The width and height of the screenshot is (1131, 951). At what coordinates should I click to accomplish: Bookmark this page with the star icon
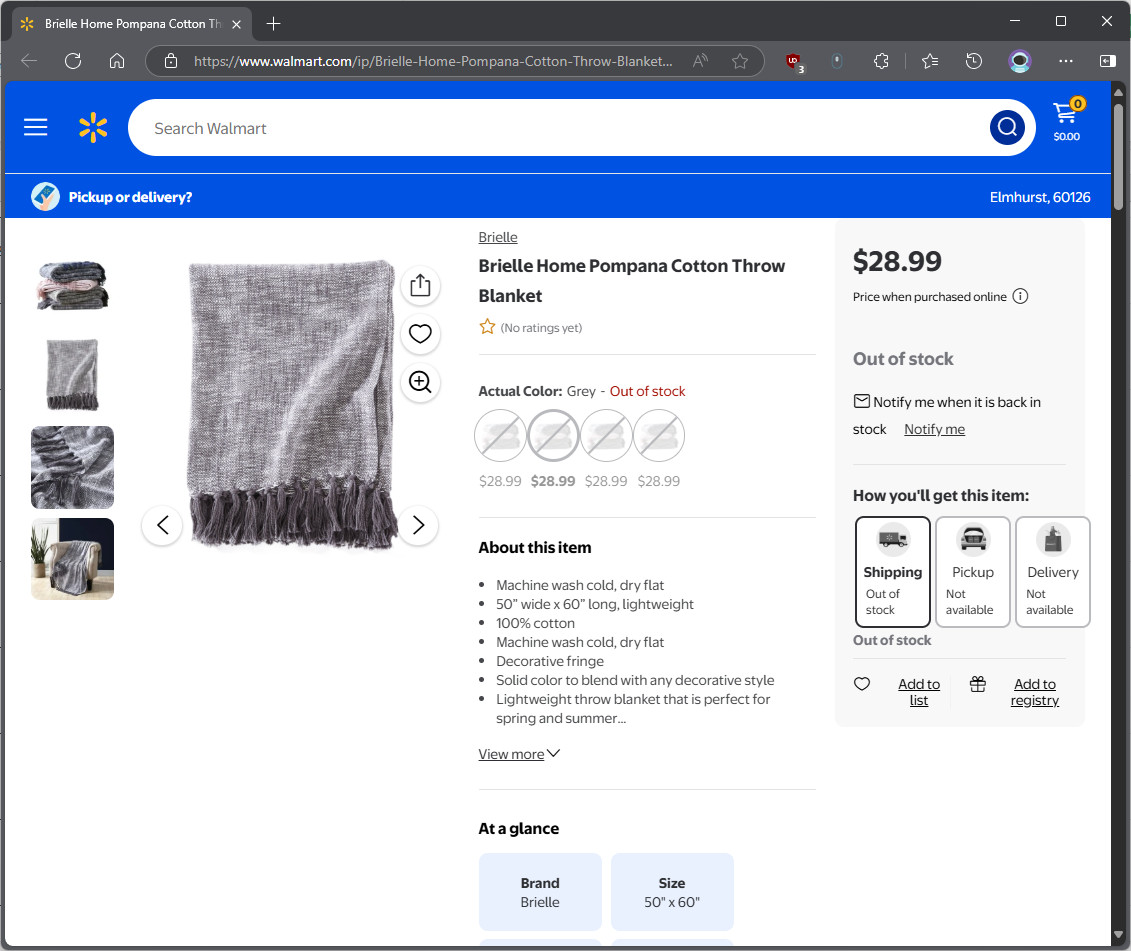click(x=739, y=61)
